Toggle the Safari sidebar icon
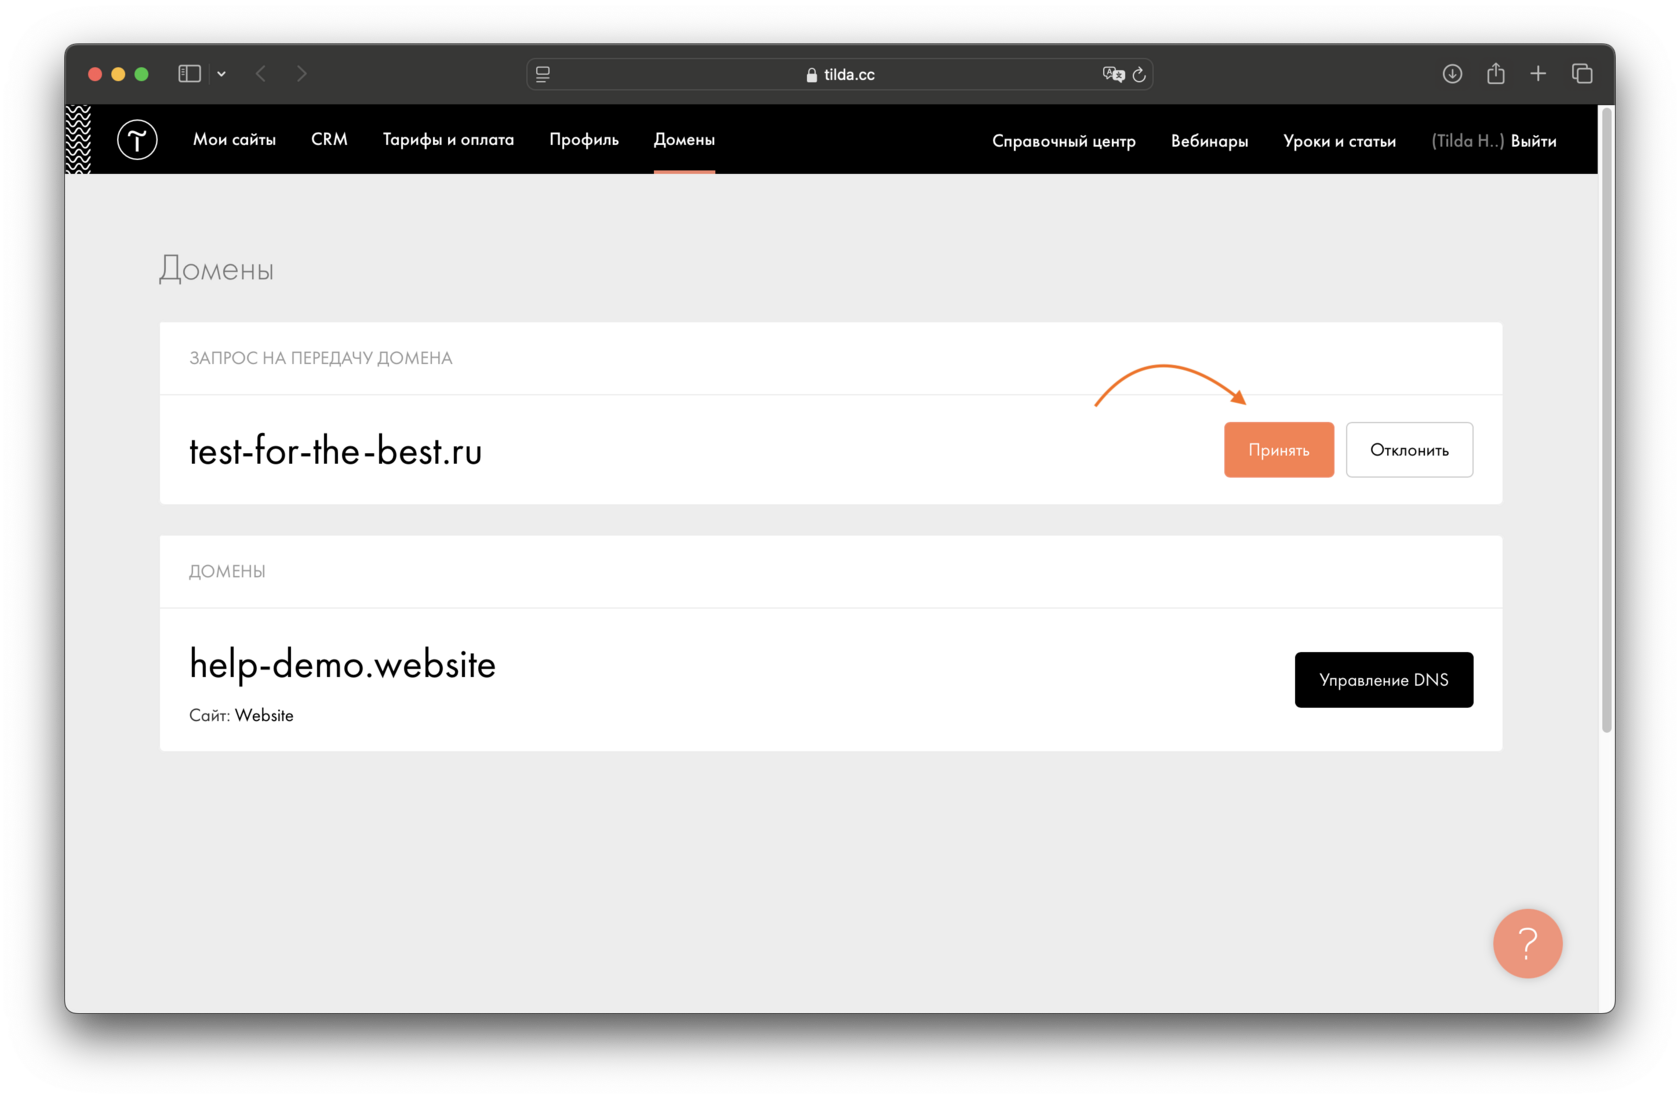The width and height of the screenshot is (1680, 1099). tap(190, 74)
